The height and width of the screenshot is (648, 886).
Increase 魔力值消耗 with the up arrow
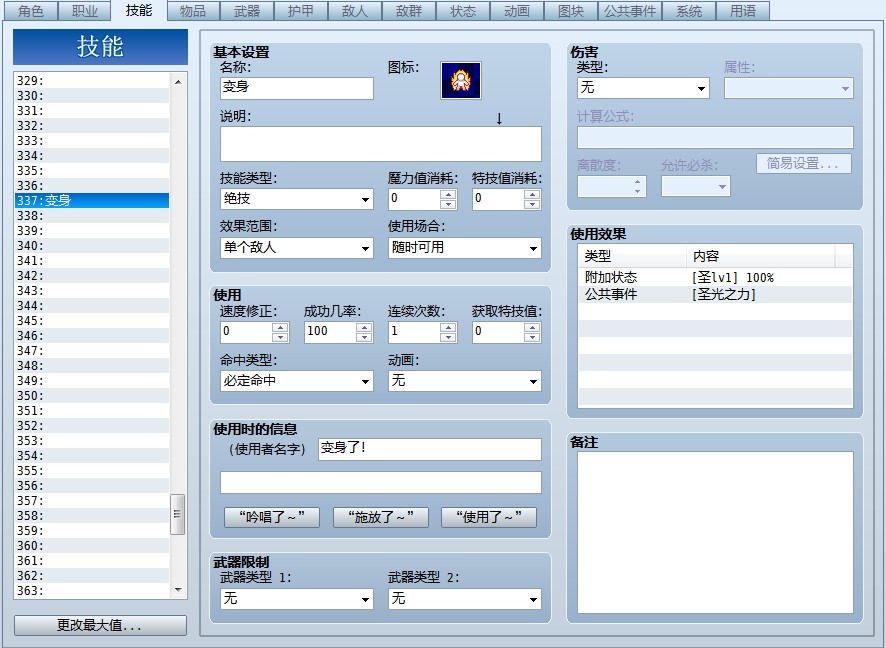tap(448, 194)
